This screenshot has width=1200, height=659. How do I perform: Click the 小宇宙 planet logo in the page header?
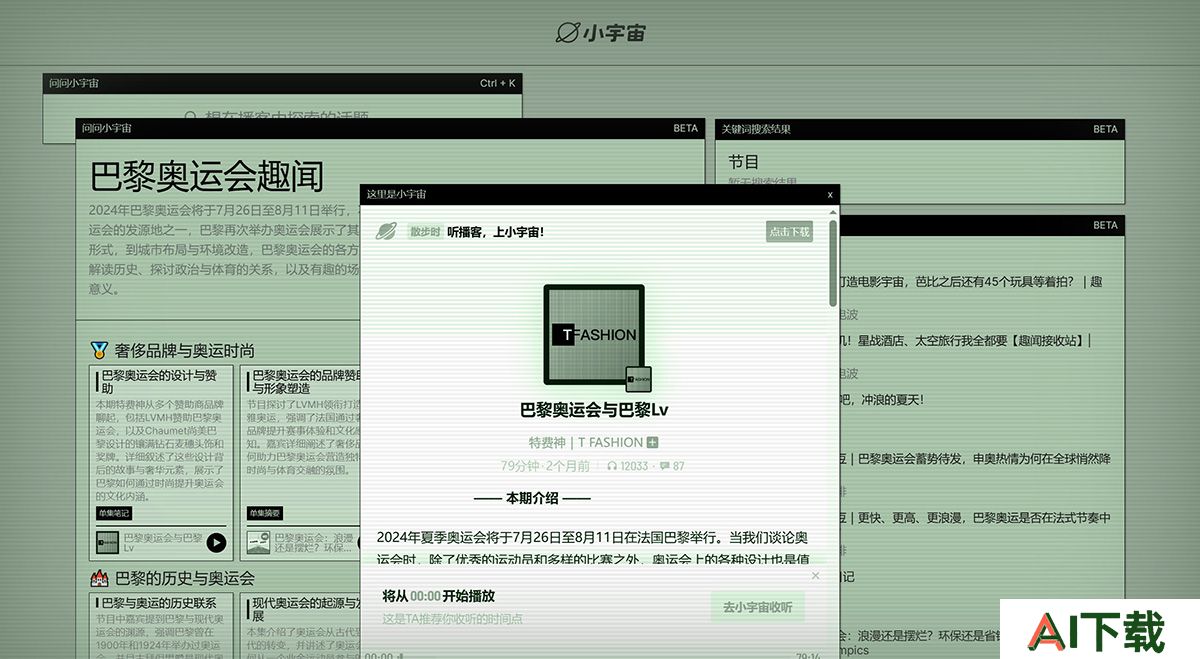(600, 33)
